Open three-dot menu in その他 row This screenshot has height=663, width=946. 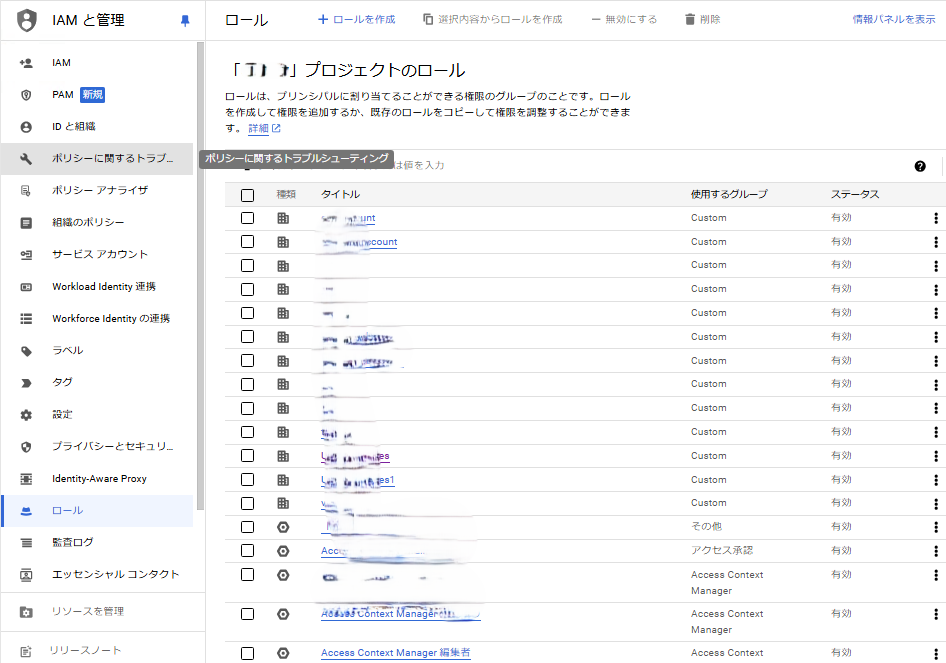(x=936, y=527)
